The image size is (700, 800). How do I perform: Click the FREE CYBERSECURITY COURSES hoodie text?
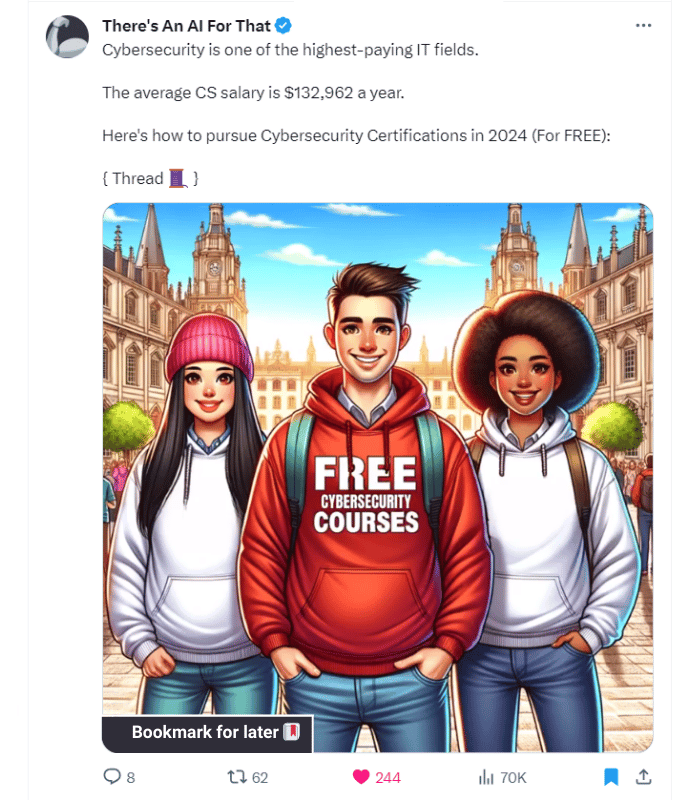point(366,495)
